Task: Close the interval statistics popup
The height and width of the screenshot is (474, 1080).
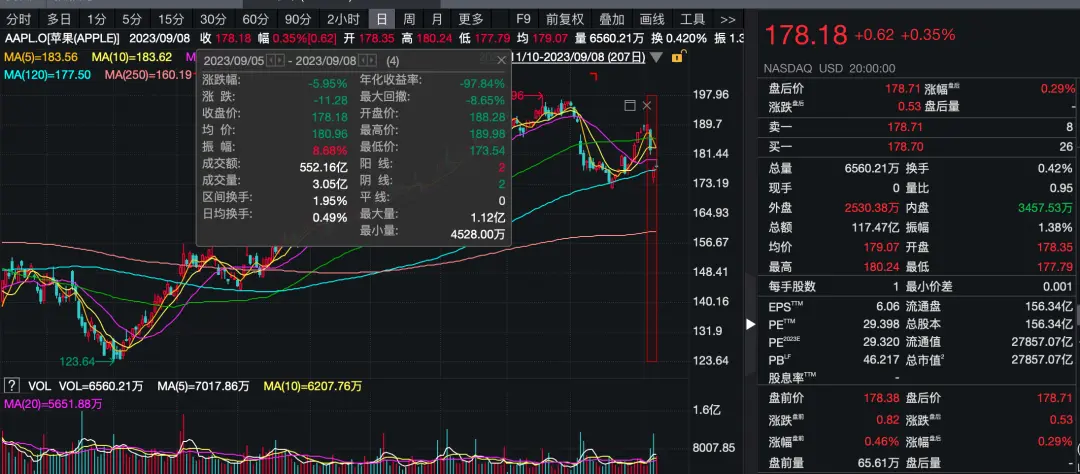Action: click(504, 61)
